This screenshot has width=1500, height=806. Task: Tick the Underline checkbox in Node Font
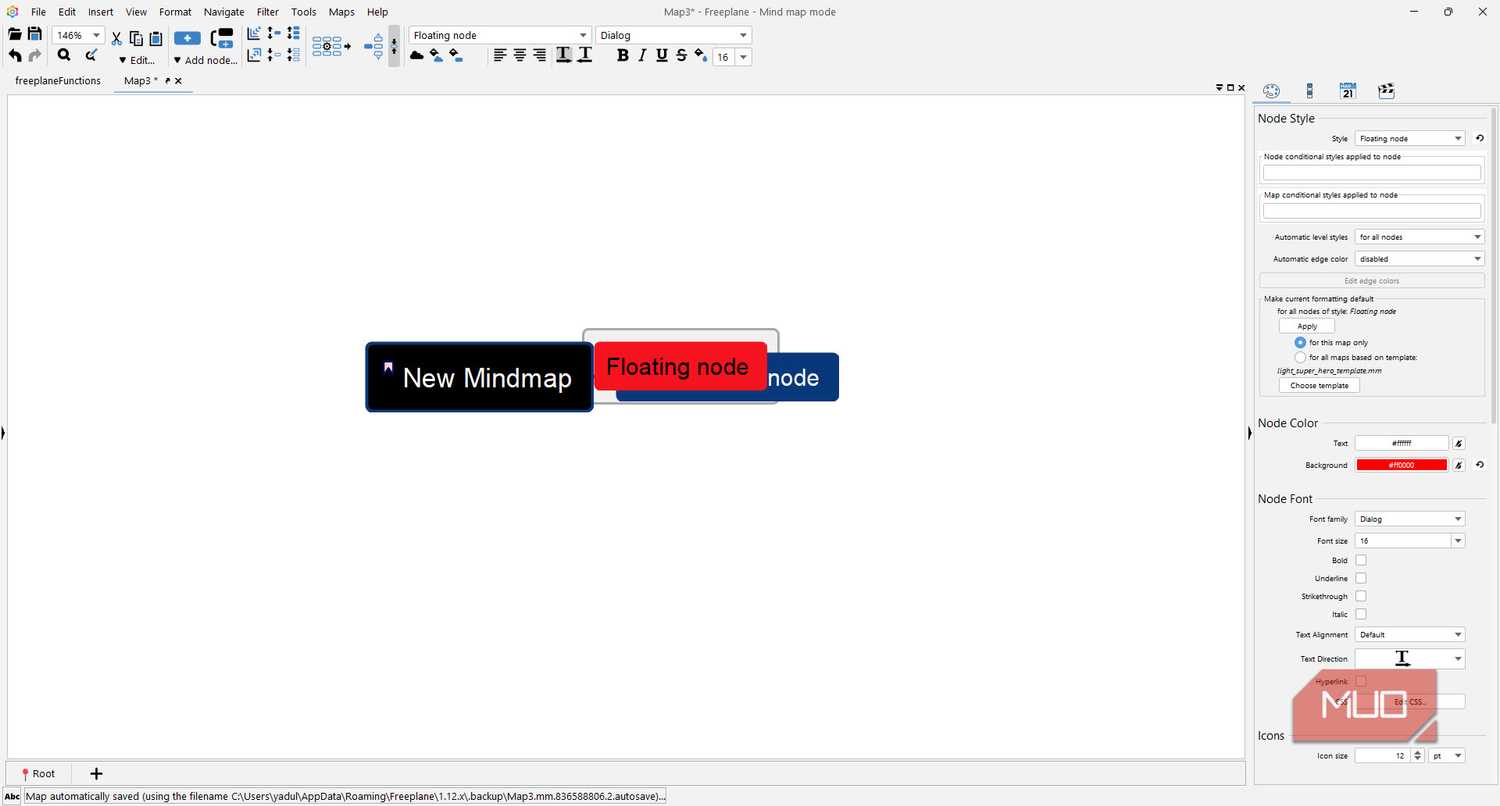click(1360, 578)
